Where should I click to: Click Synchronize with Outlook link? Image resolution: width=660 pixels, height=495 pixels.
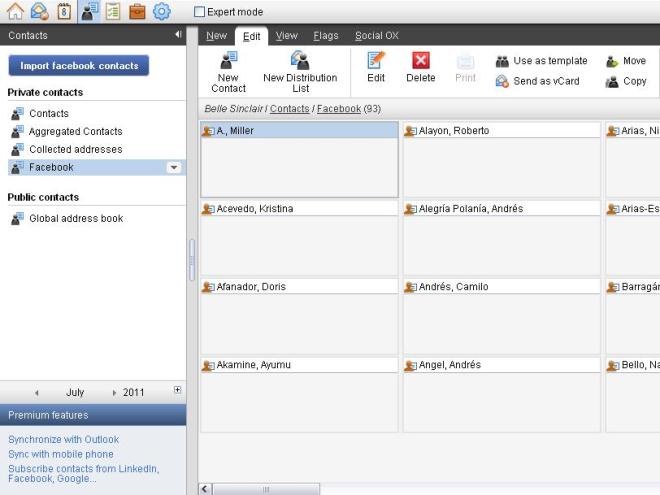point(63,440)
